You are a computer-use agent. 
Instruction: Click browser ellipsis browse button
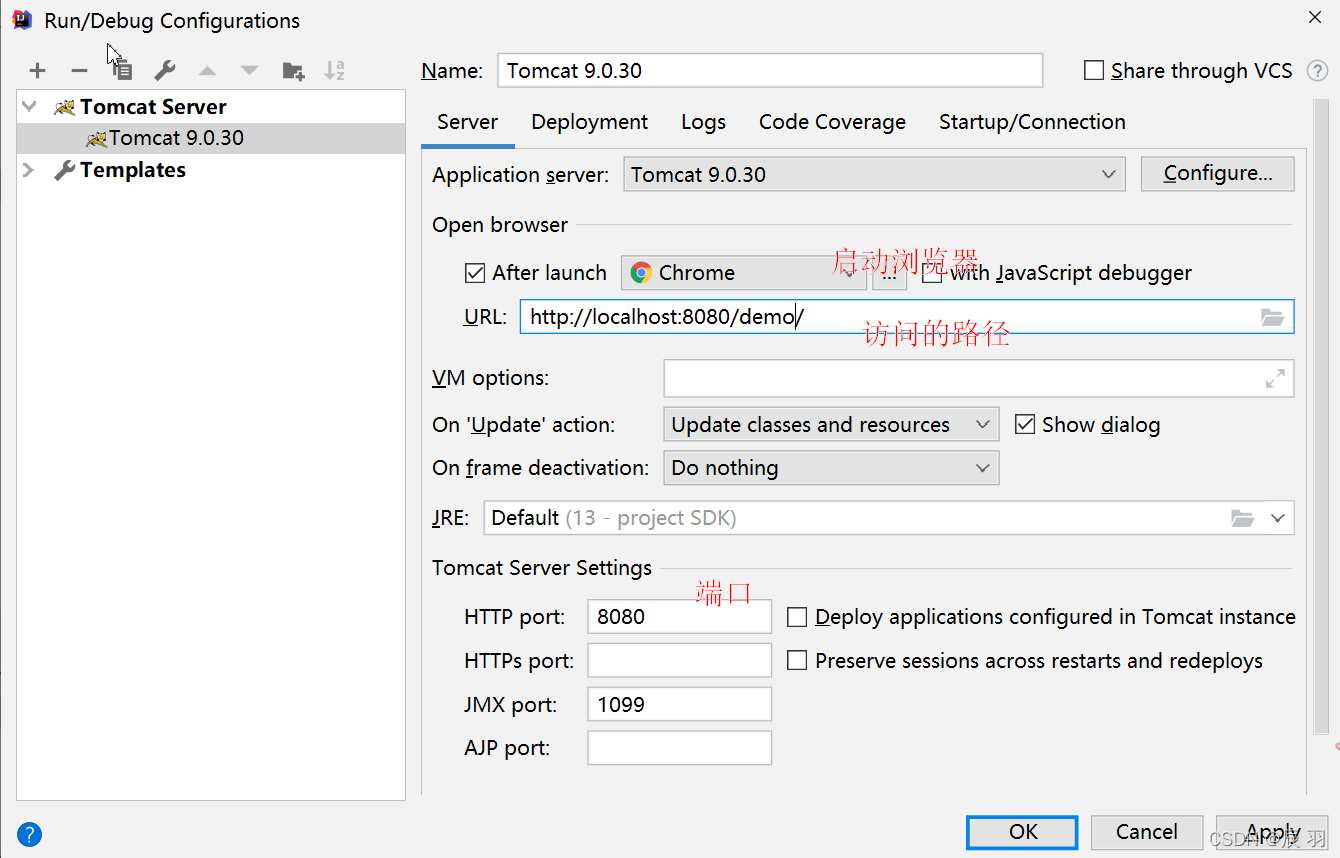tap(889, 273)
